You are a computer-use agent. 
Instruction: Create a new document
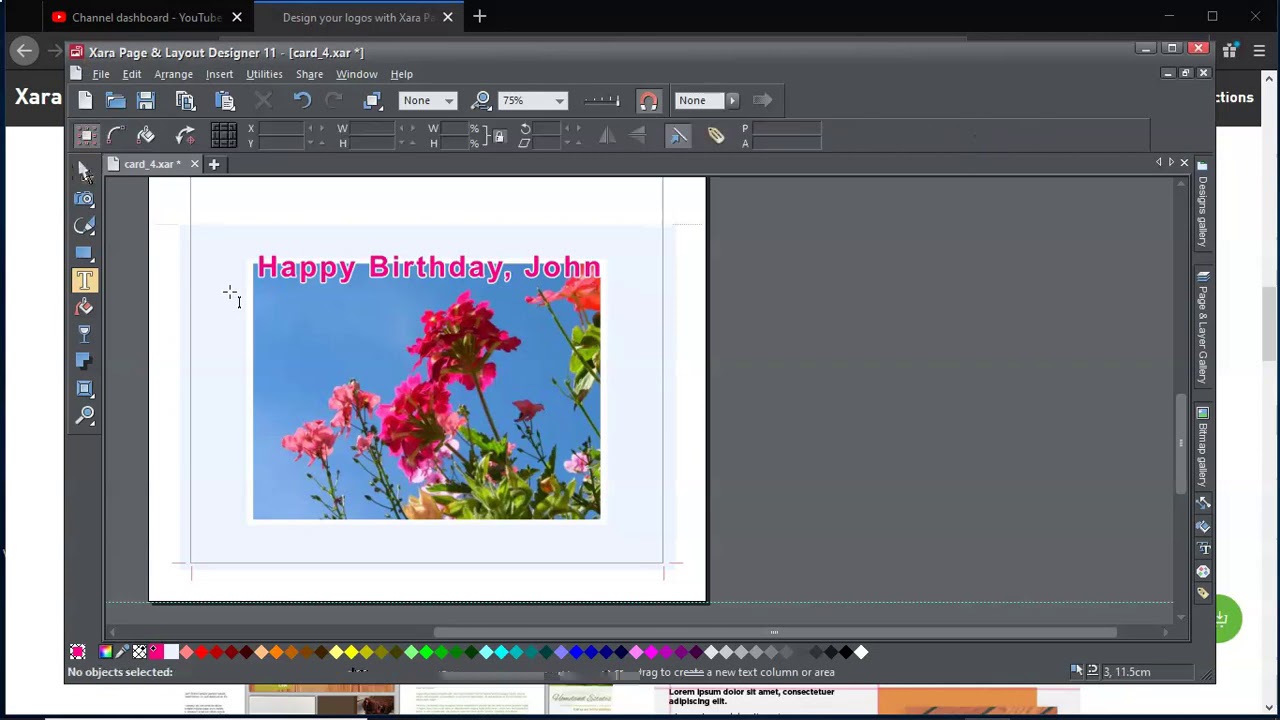[85, 100]
